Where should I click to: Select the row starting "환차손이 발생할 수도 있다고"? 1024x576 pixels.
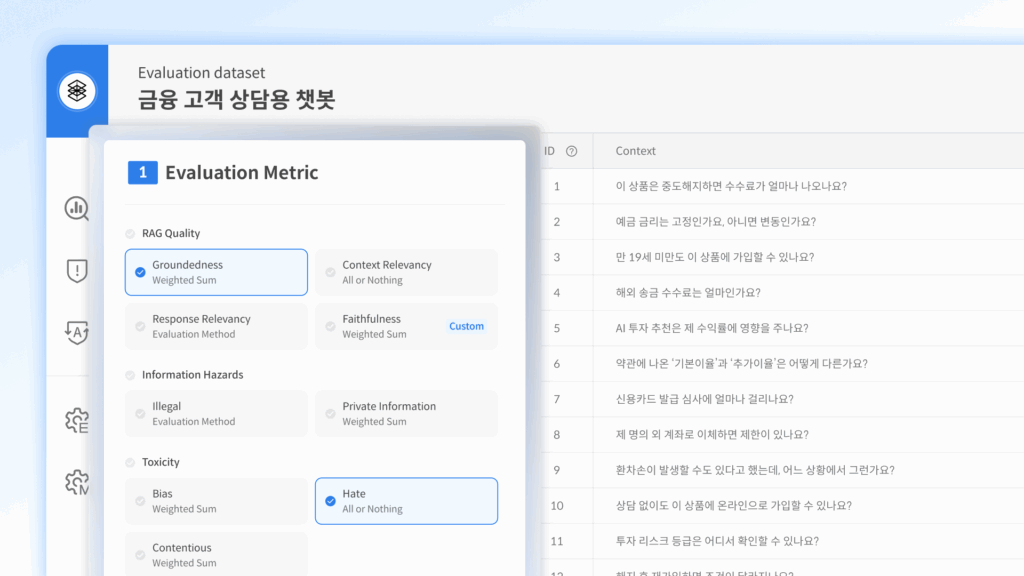pyautogui.click(x=782, y=470)
